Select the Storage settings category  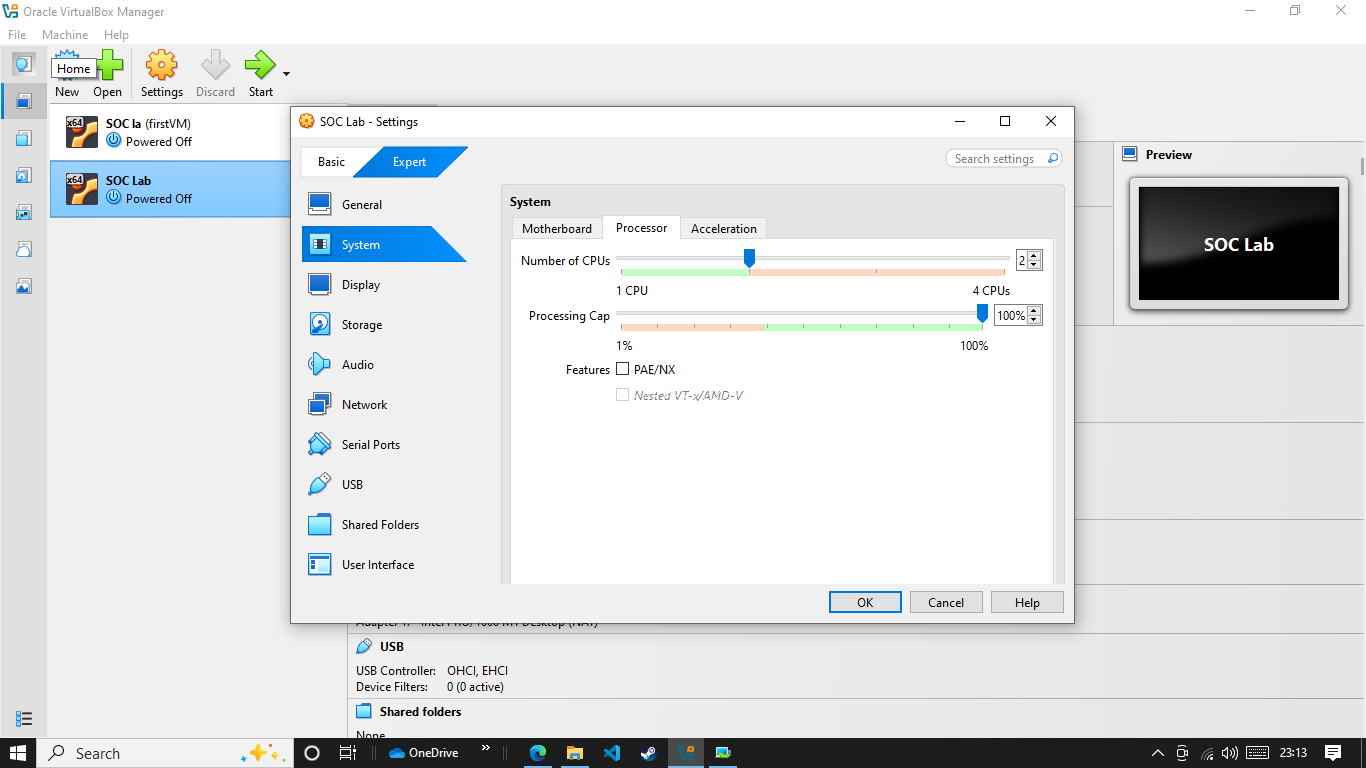384,325
